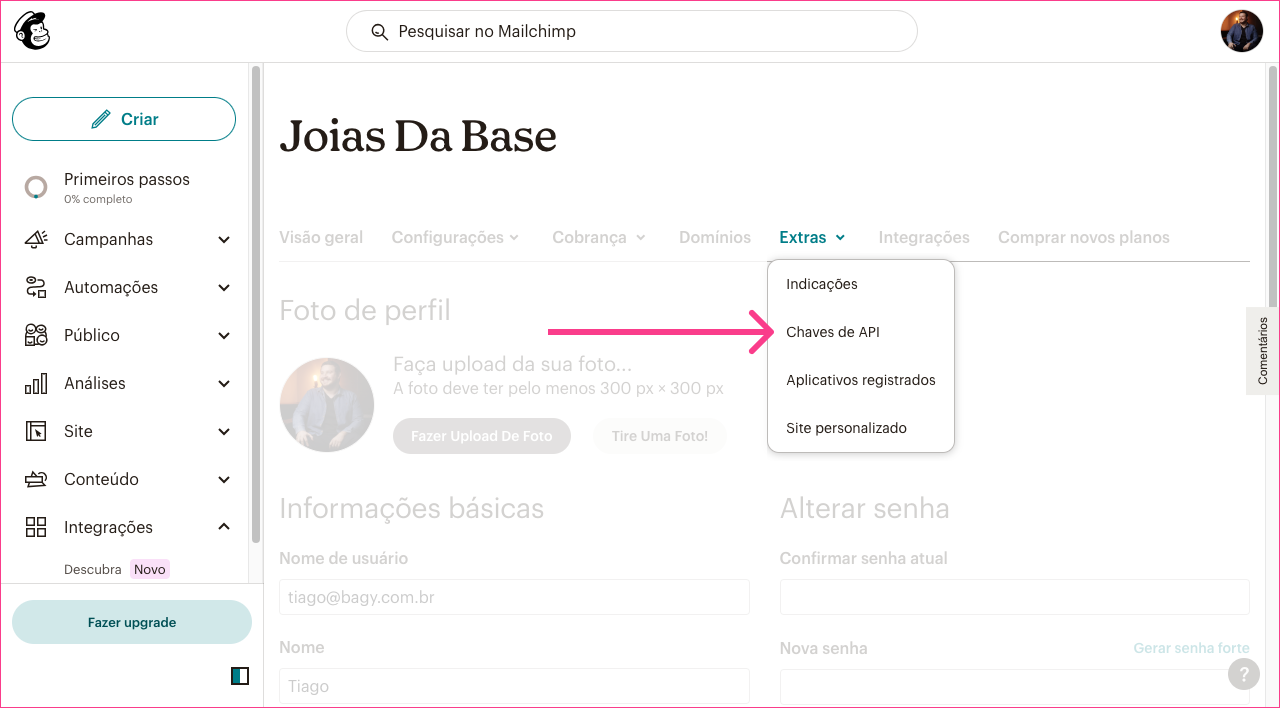Click the Automações flow icon
The image size is (1280, 708).
tap(36, 287)
